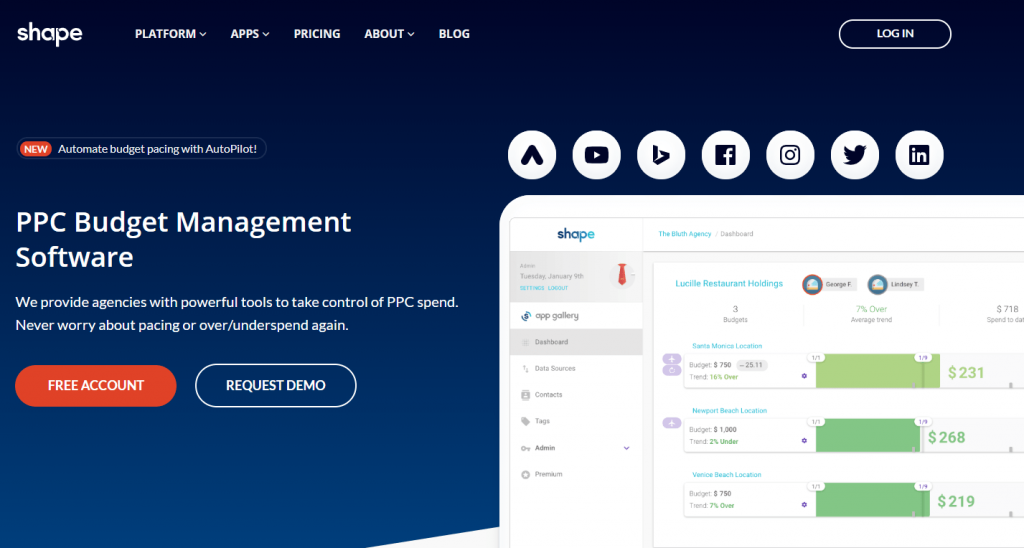Screen dimensions: 1024x548
Task: Click the Facebook round icon
Action: pyautogui.click(x=726, y=155)
